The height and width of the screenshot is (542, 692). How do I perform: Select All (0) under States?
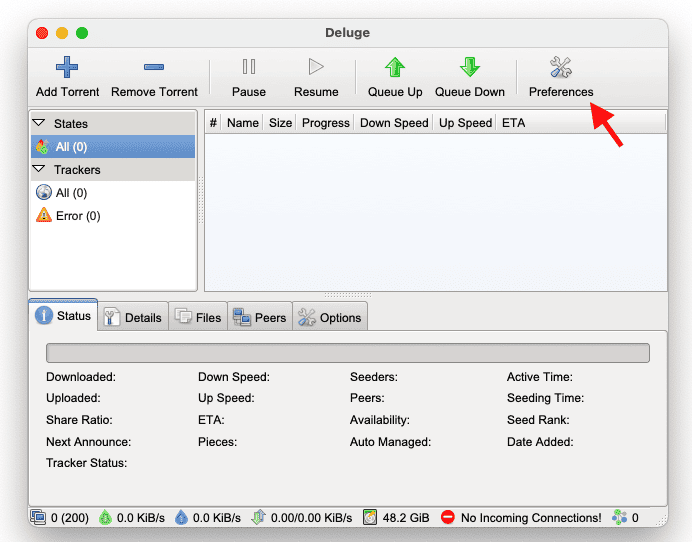tap(113, 147)
